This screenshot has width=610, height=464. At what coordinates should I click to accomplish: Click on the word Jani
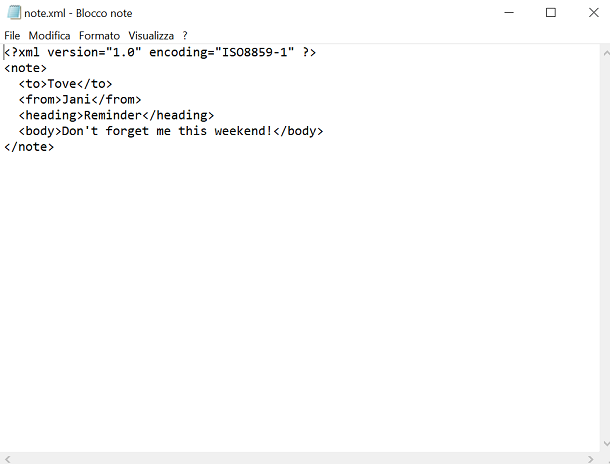[x=76, y=100]
